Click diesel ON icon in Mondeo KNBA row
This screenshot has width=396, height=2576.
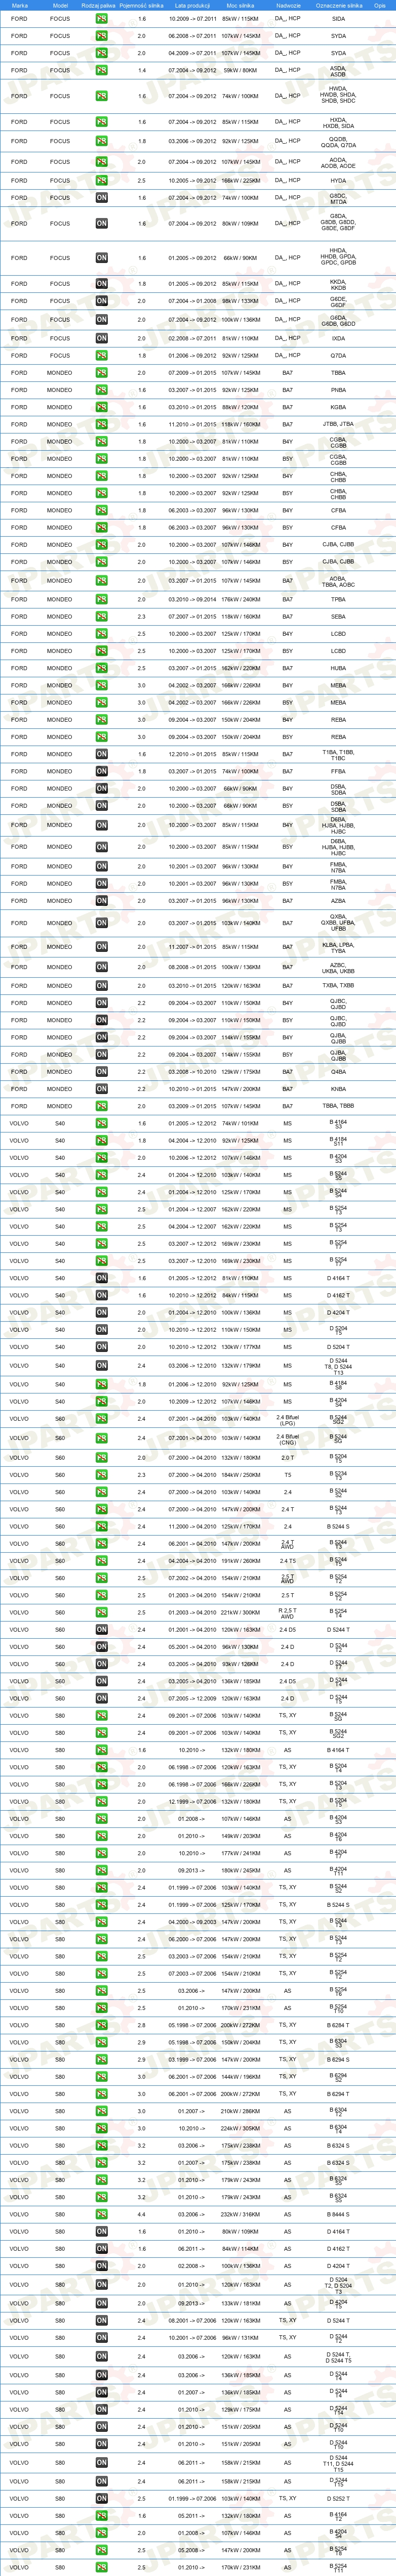(101, 1089)
